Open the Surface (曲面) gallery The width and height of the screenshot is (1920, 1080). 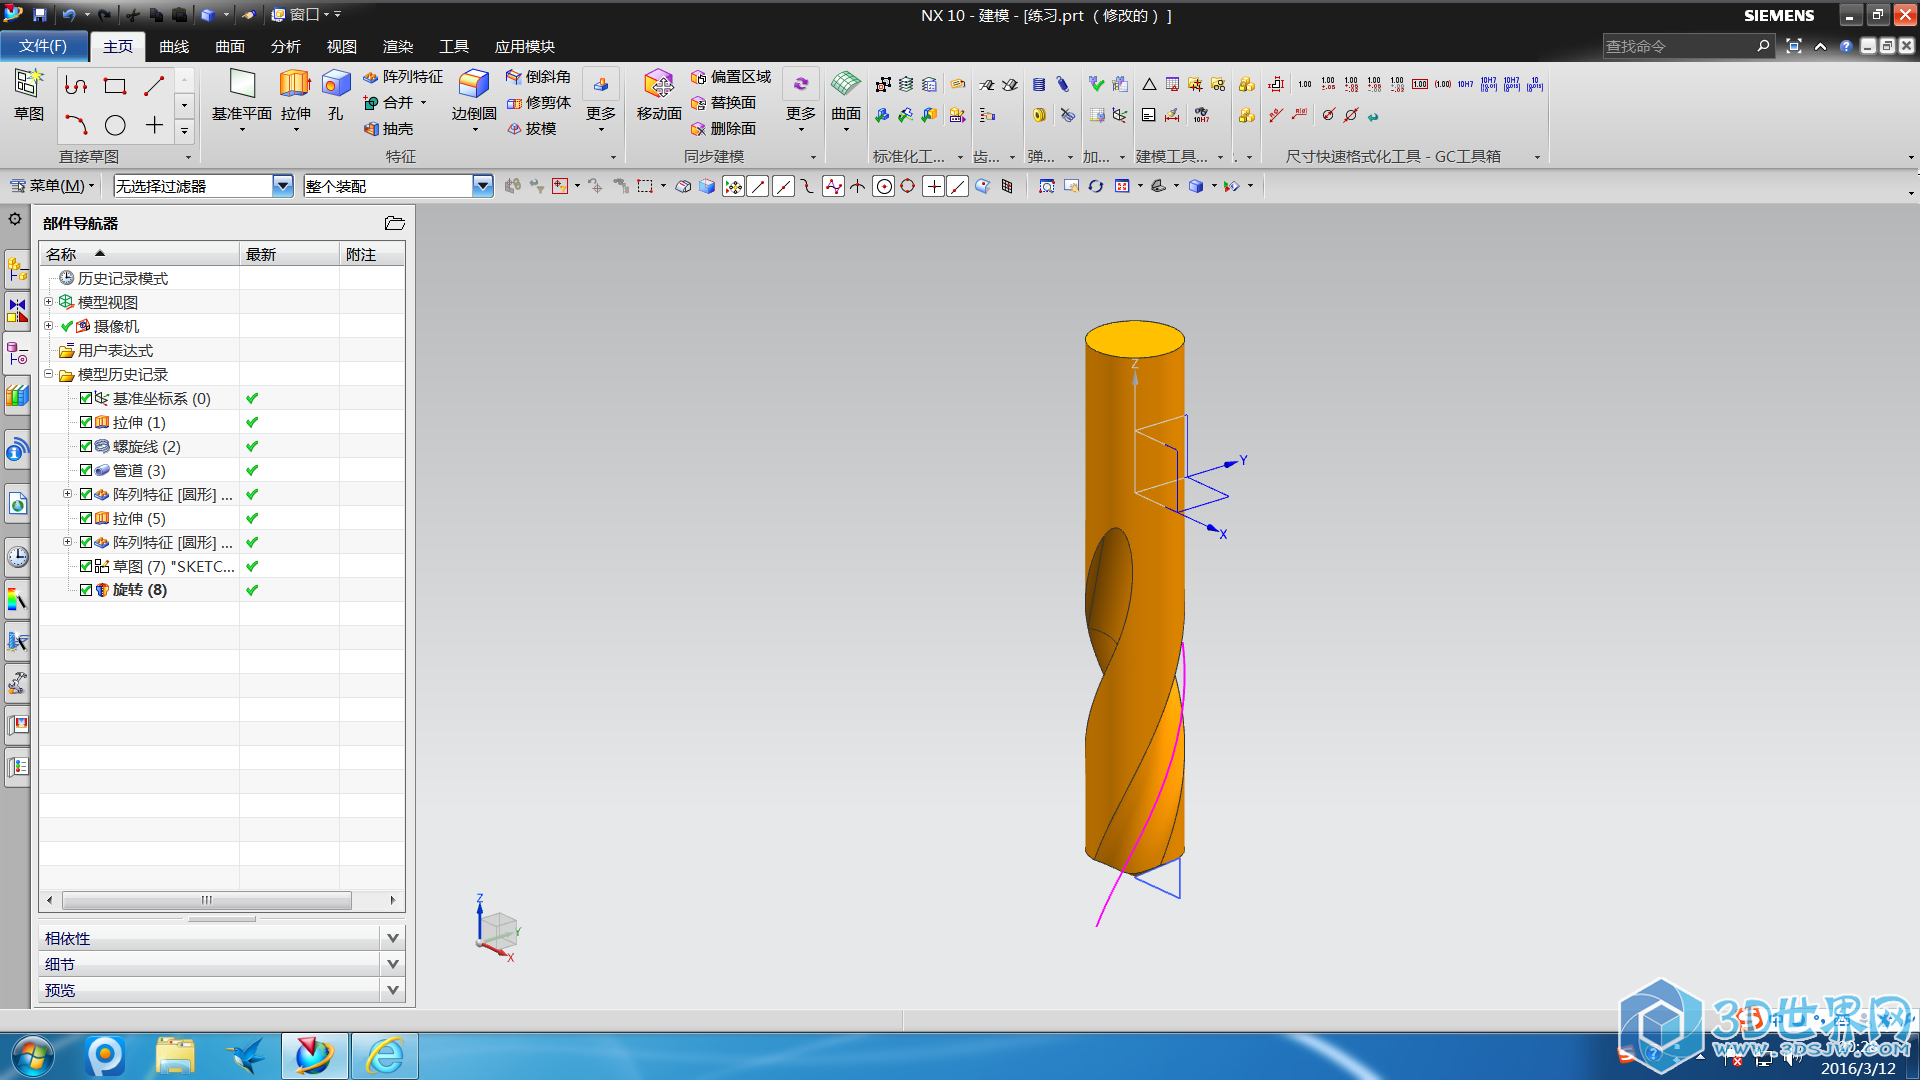(x=846, y=94)
